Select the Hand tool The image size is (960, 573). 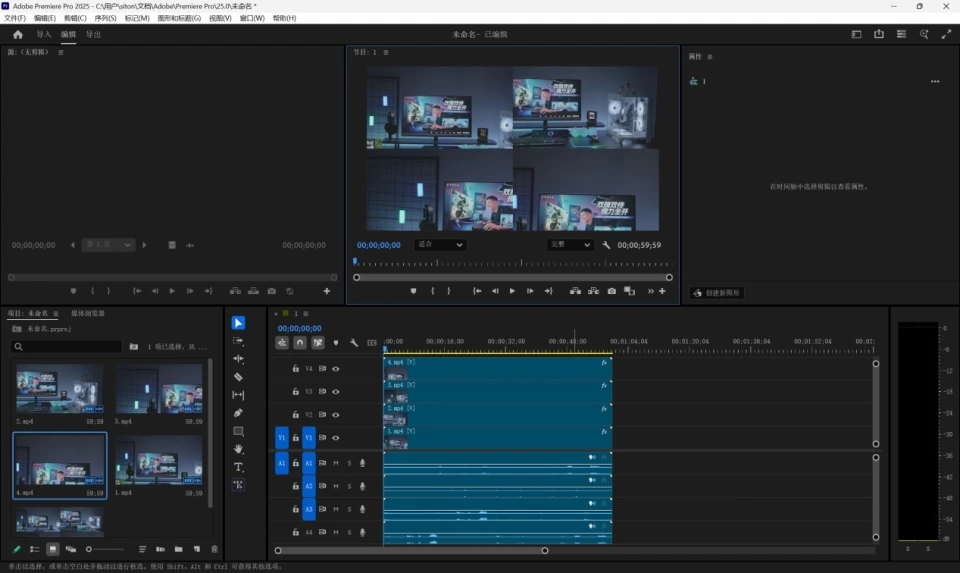click(238, 449)
